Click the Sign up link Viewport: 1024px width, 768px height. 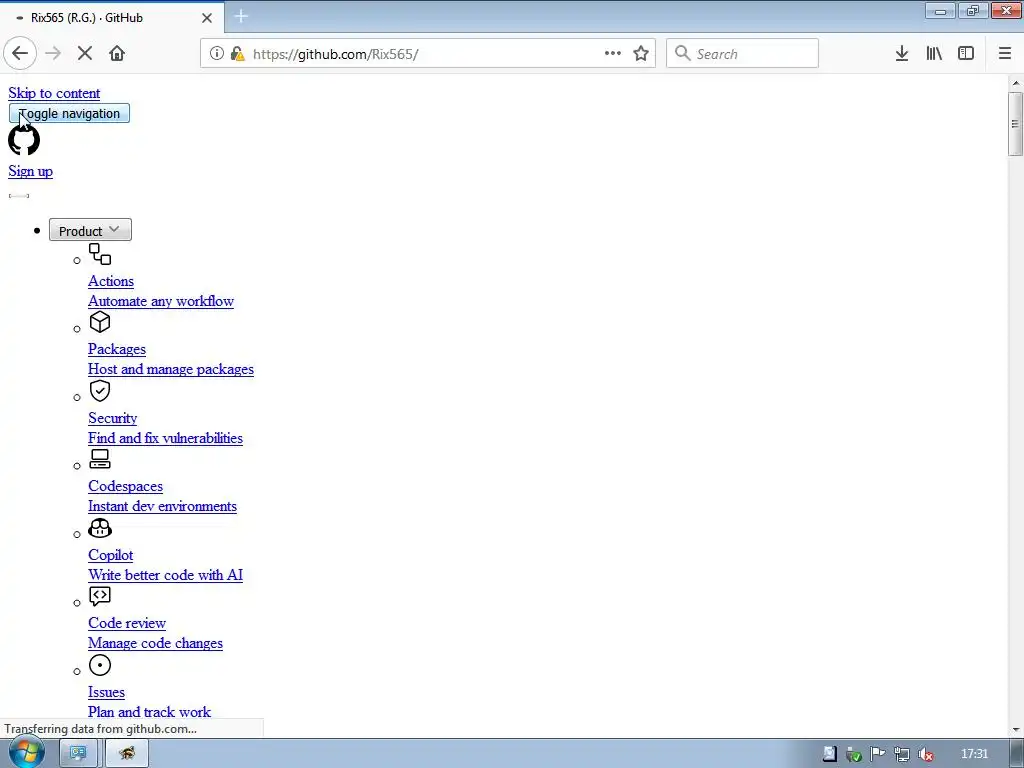pyautogui.click(x=31, y=171)
